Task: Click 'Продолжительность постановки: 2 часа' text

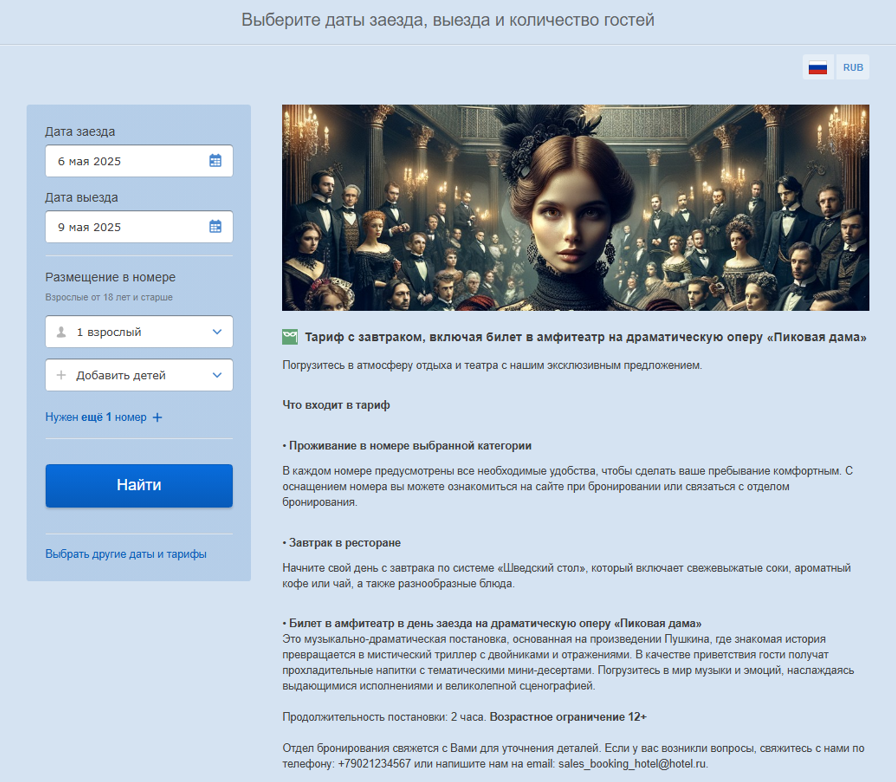Action: (384, 717)
